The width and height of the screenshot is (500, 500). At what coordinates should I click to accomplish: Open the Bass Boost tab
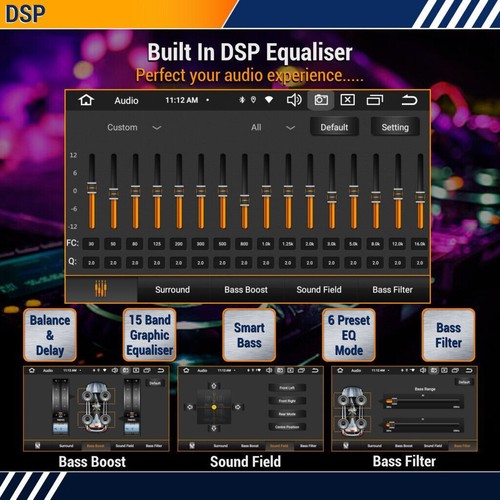pos(246,290)
